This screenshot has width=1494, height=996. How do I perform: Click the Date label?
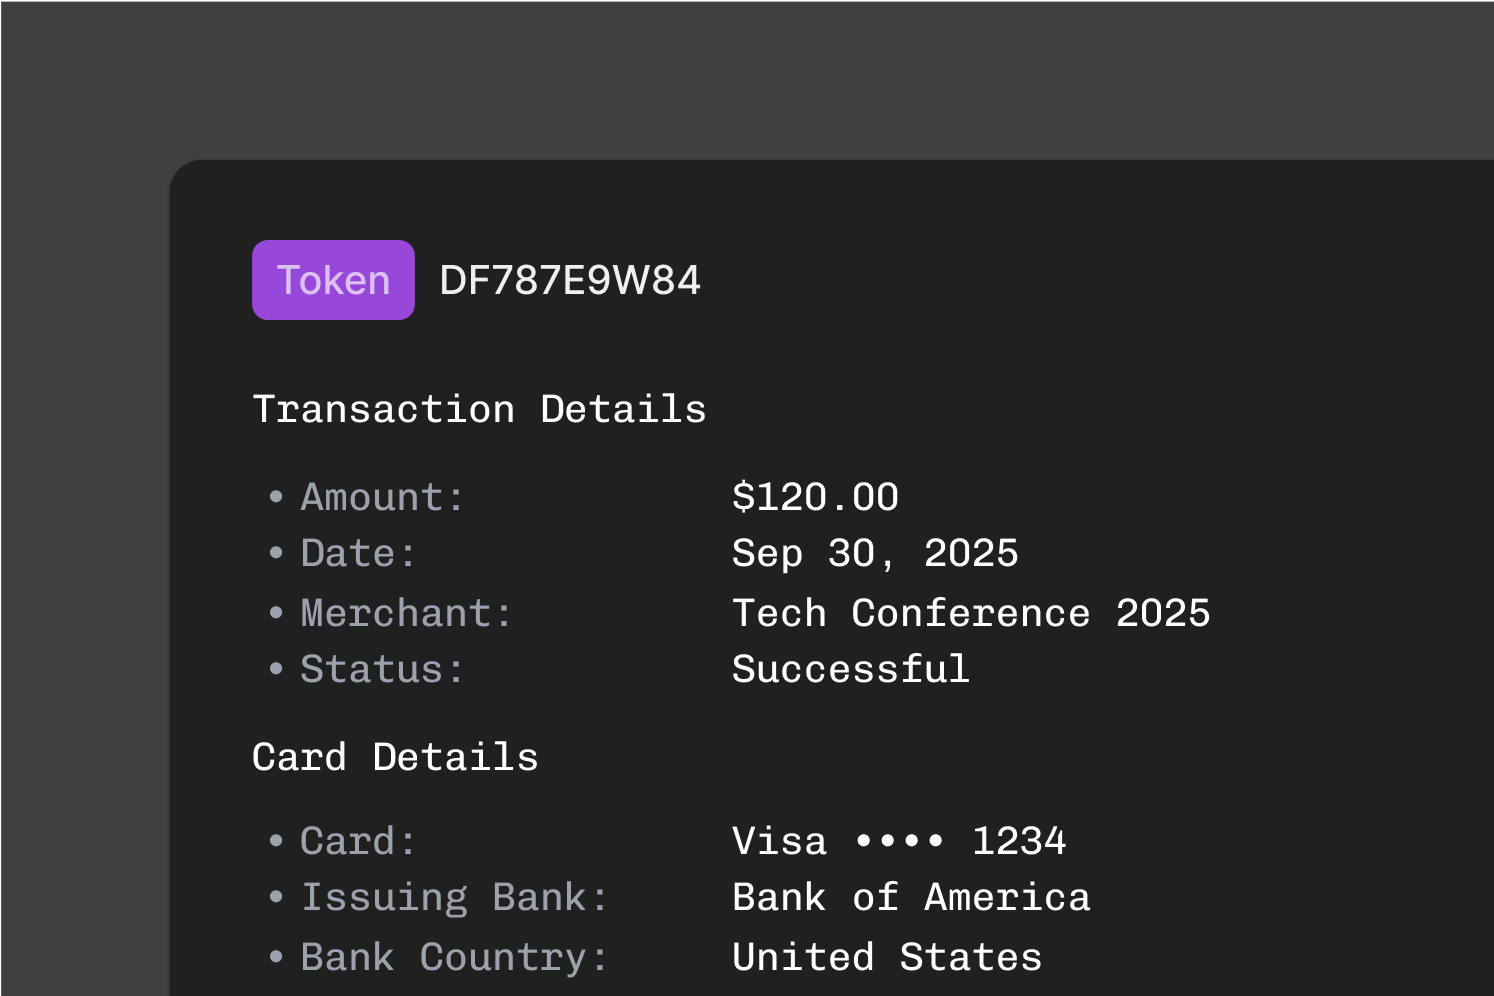pos(358,554)
